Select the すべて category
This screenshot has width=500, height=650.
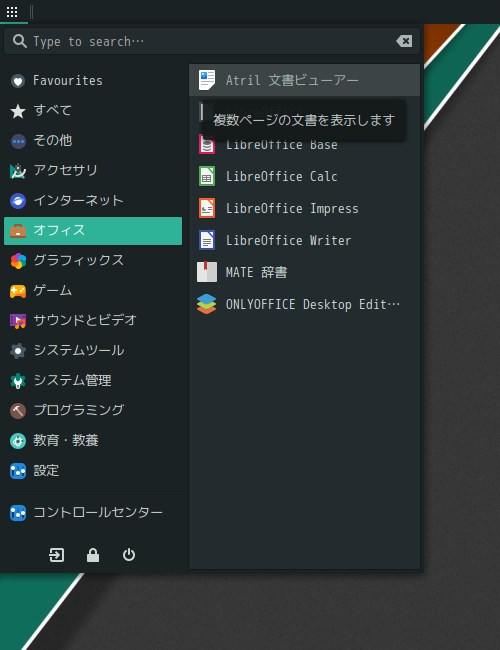[93, 111]
